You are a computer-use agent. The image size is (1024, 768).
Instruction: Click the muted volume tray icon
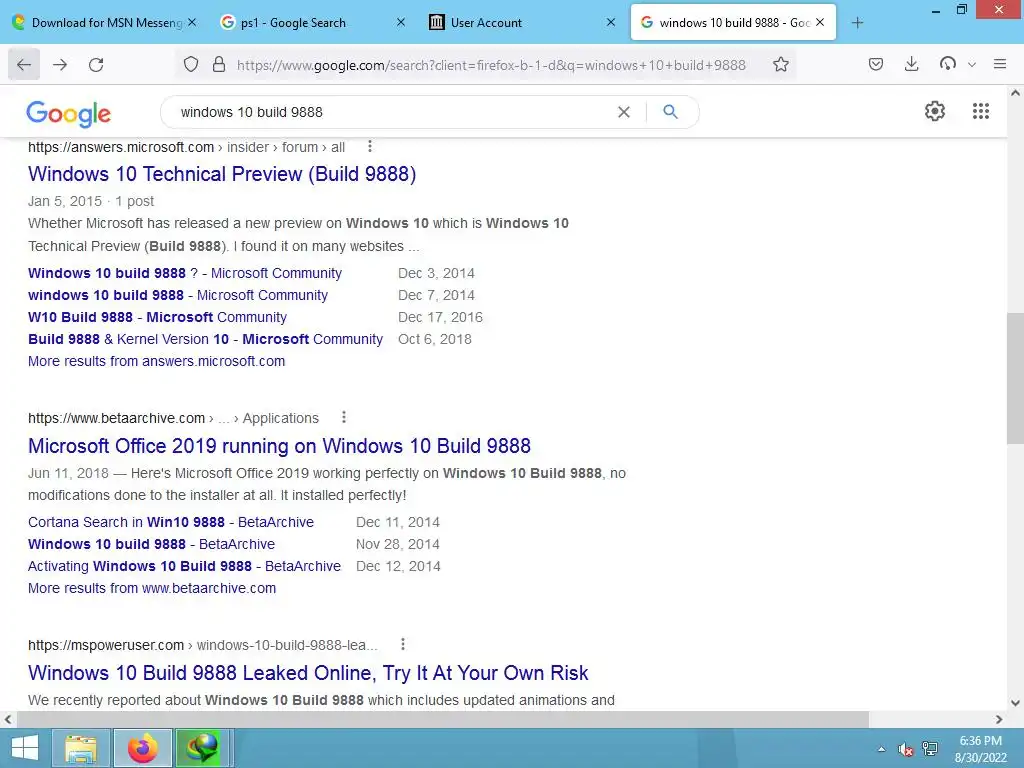pos(906,749)
